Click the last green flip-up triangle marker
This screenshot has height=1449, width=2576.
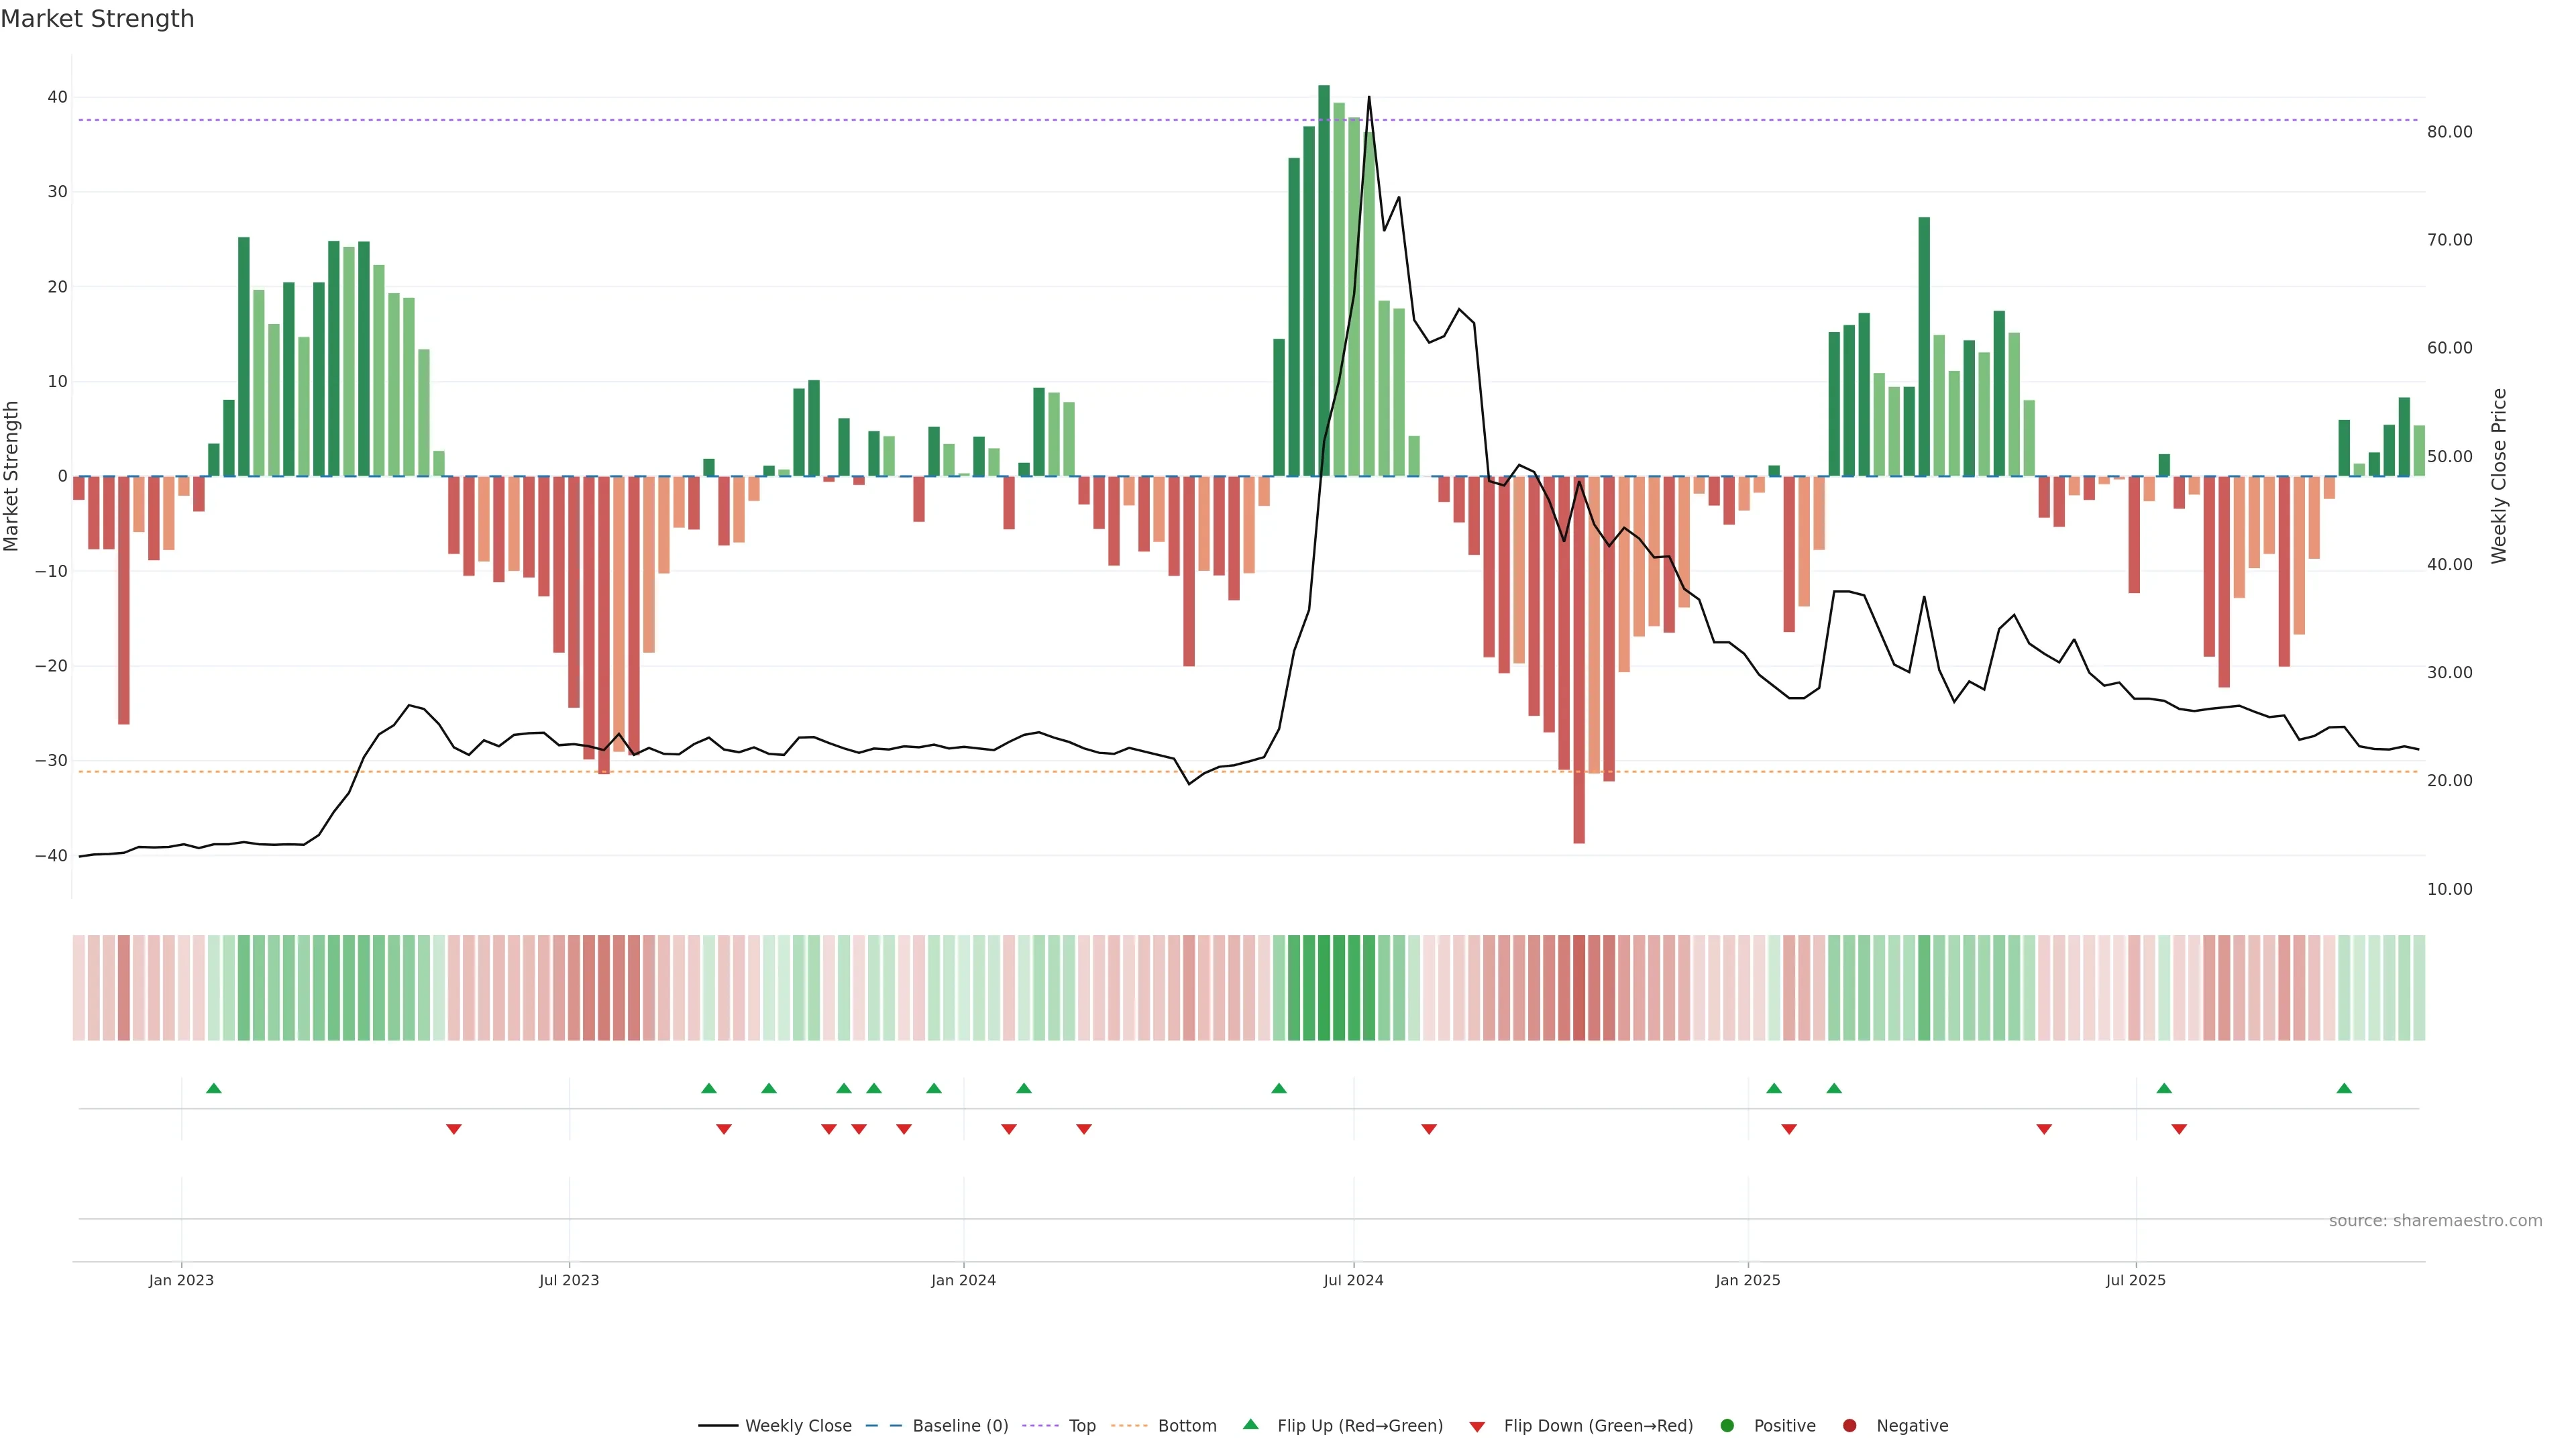click(2344, 1088)
